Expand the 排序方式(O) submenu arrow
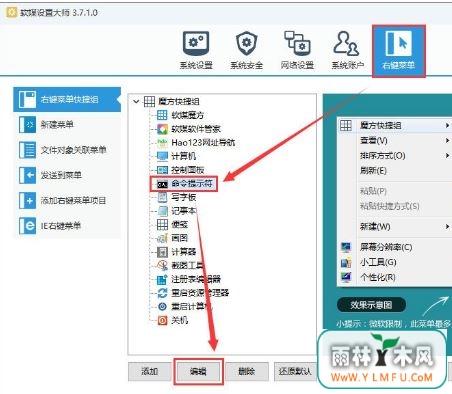 pyautogui.click(x=447, y=155)
